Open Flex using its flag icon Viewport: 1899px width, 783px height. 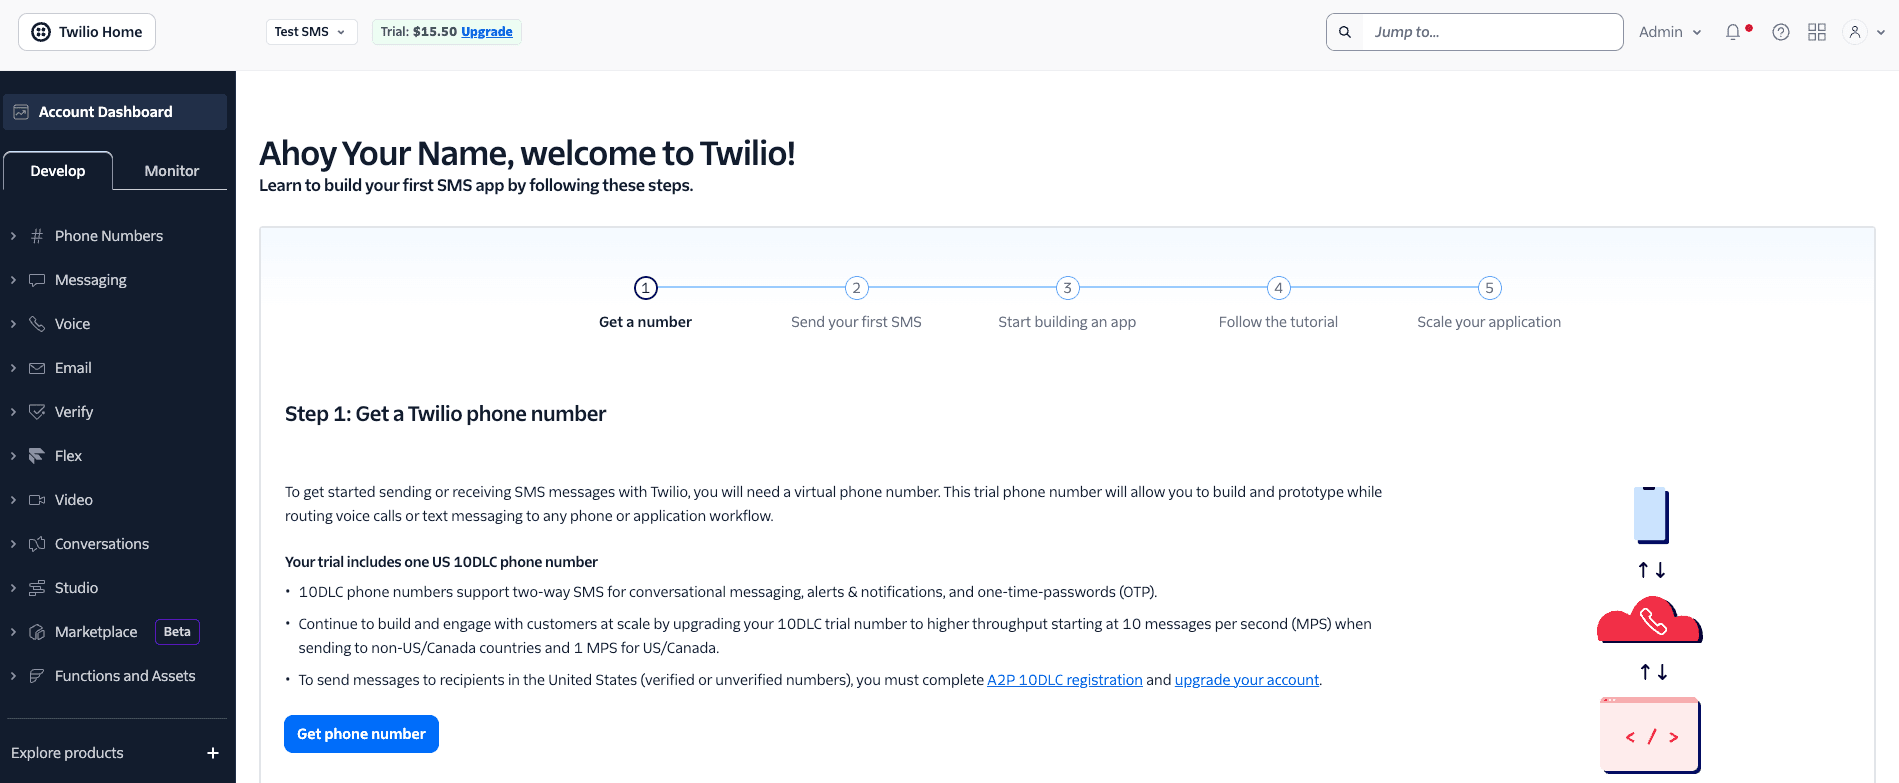pyautogui.click(x=36, y=455)
